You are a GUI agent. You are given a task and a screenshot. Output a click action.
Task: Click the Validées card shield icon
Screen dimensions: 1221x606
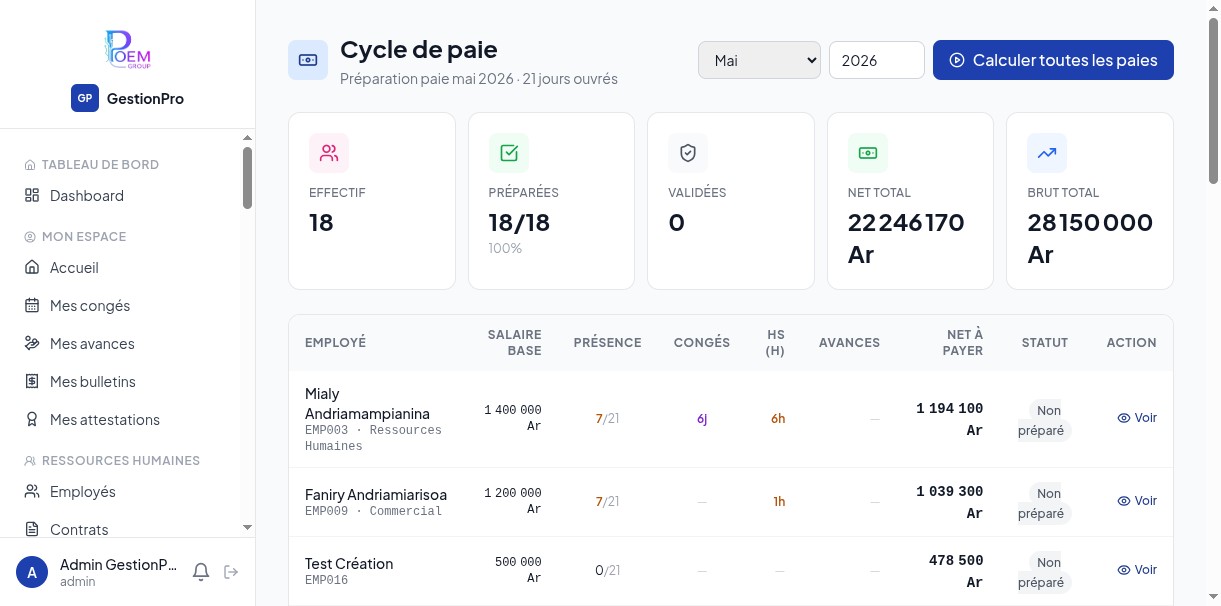(x=688, y=153)
